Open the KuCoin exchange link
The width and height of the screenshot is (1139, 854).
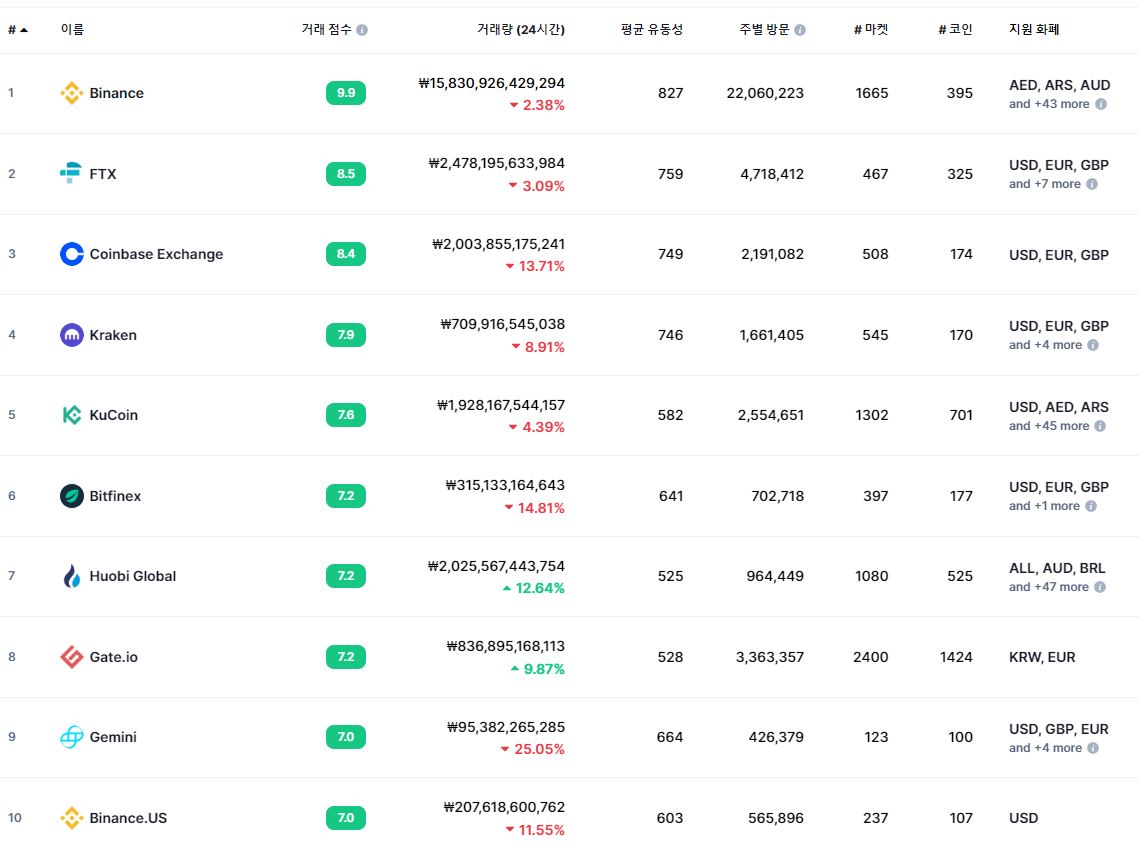pyautogui.click(x=113, y=415)
